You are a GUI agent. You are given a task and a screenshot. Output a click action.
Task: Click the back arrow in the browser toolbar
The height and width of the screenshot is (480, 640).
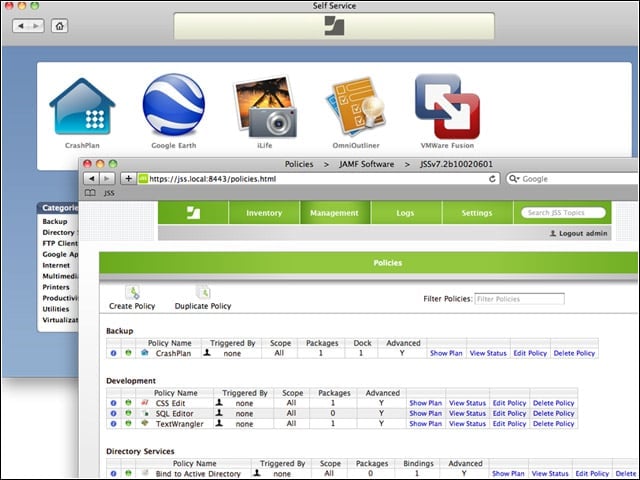click(x=91, y=178)
